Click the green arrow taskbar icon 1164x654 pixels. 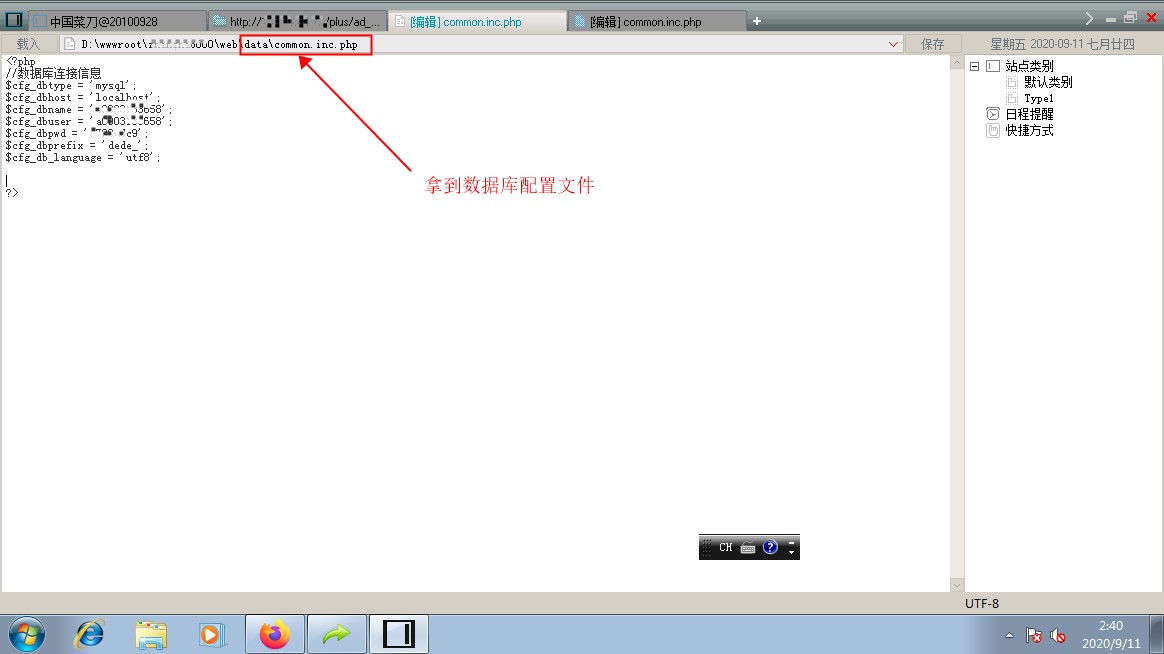(336, 635)
